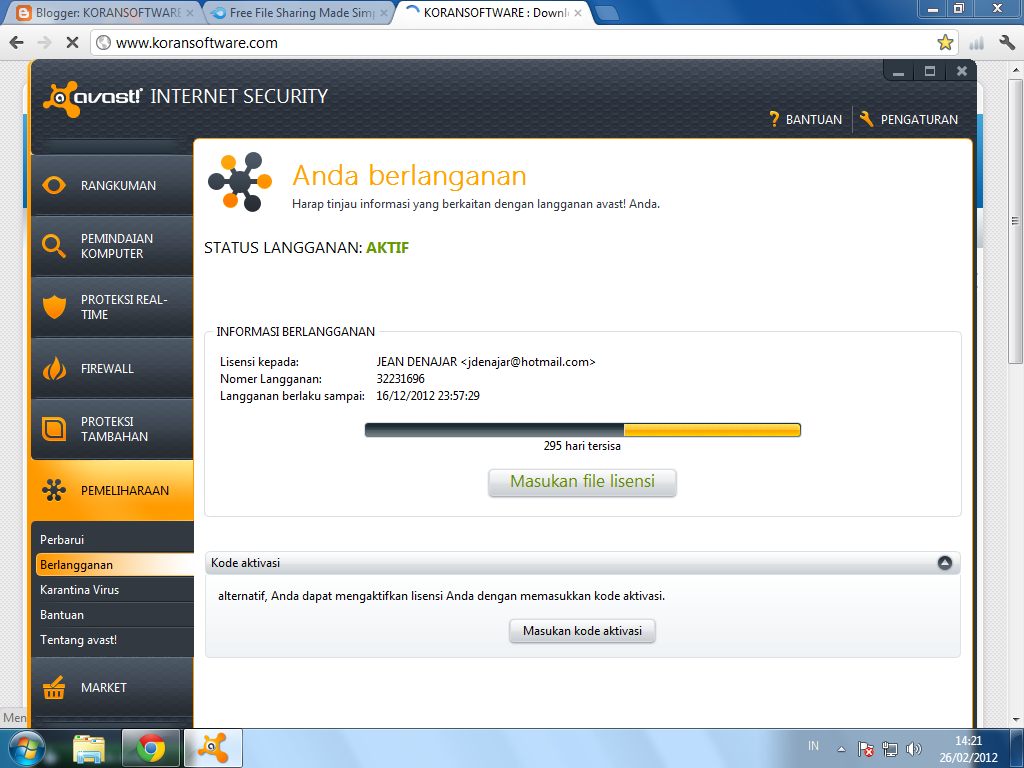Select the Proteksi Real-Time shield icon
The height and width of the screenshot is (768, 1024).
(54, 307)
